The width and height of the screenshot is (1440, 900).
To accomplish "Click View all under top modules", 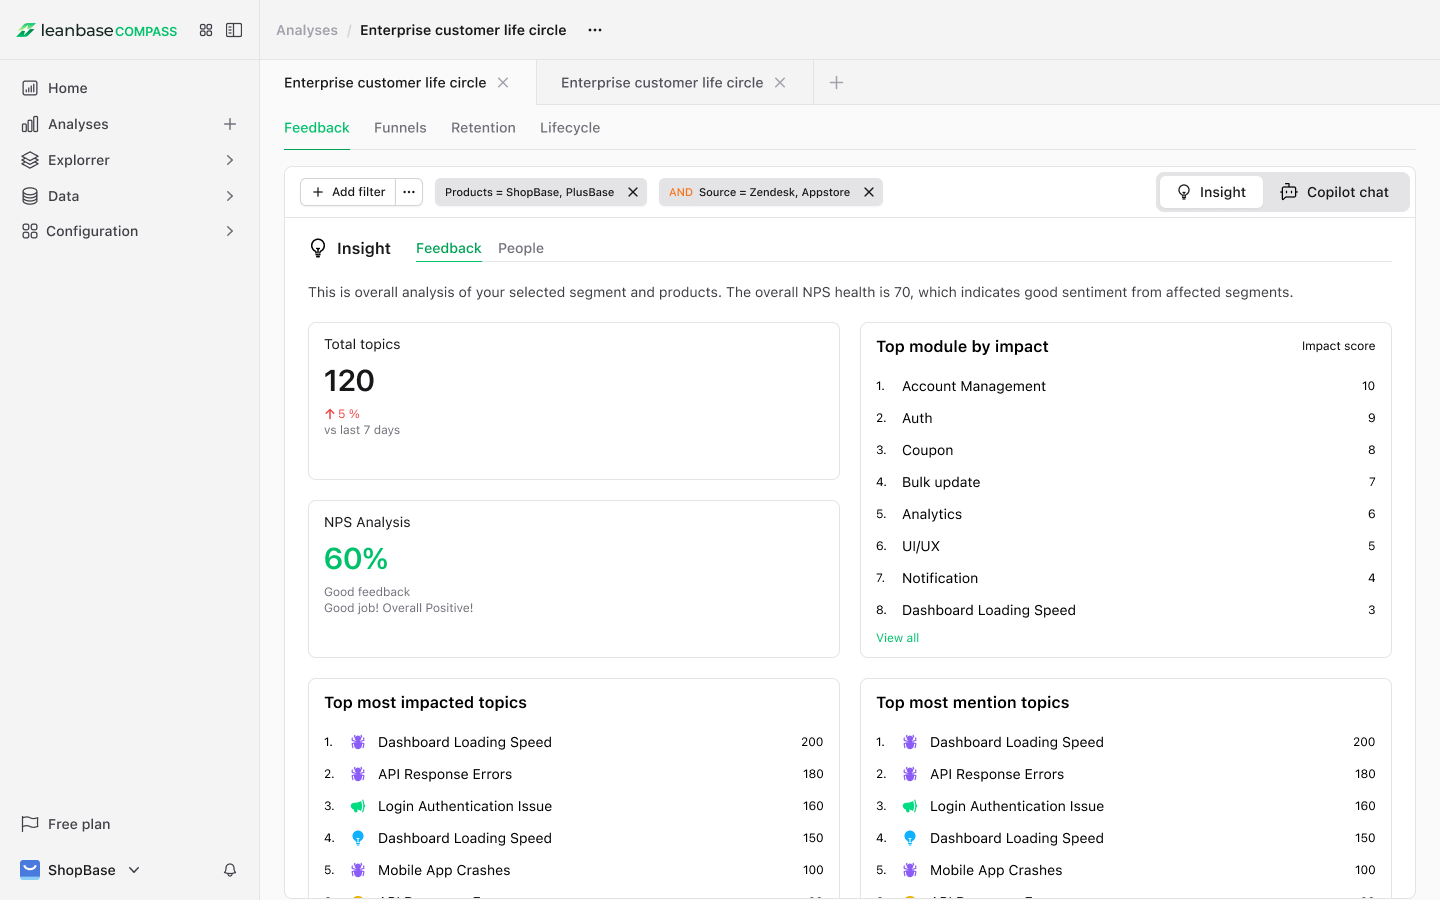I will coord(897,638).
